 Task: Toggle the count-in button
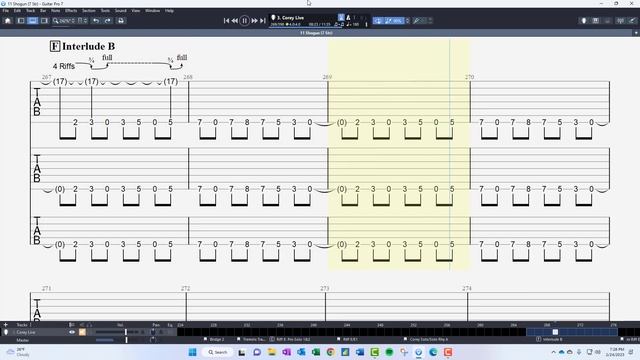click(x=341, y=18)
